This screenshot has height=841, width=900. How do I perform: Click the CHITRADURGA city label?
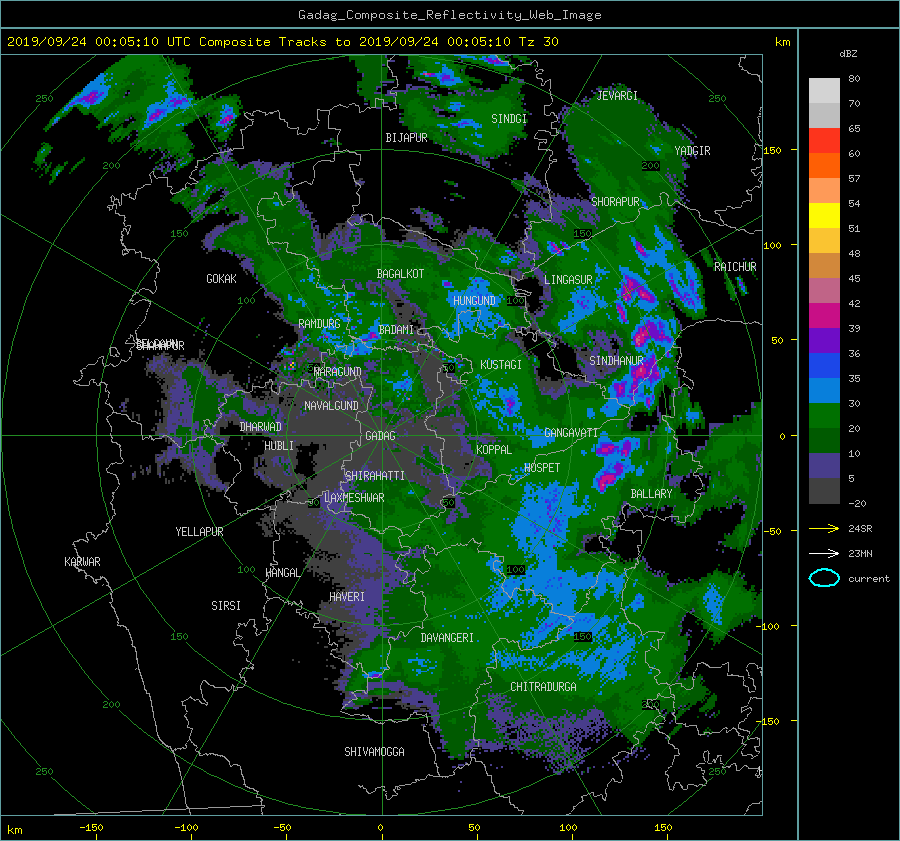point(543,687)
